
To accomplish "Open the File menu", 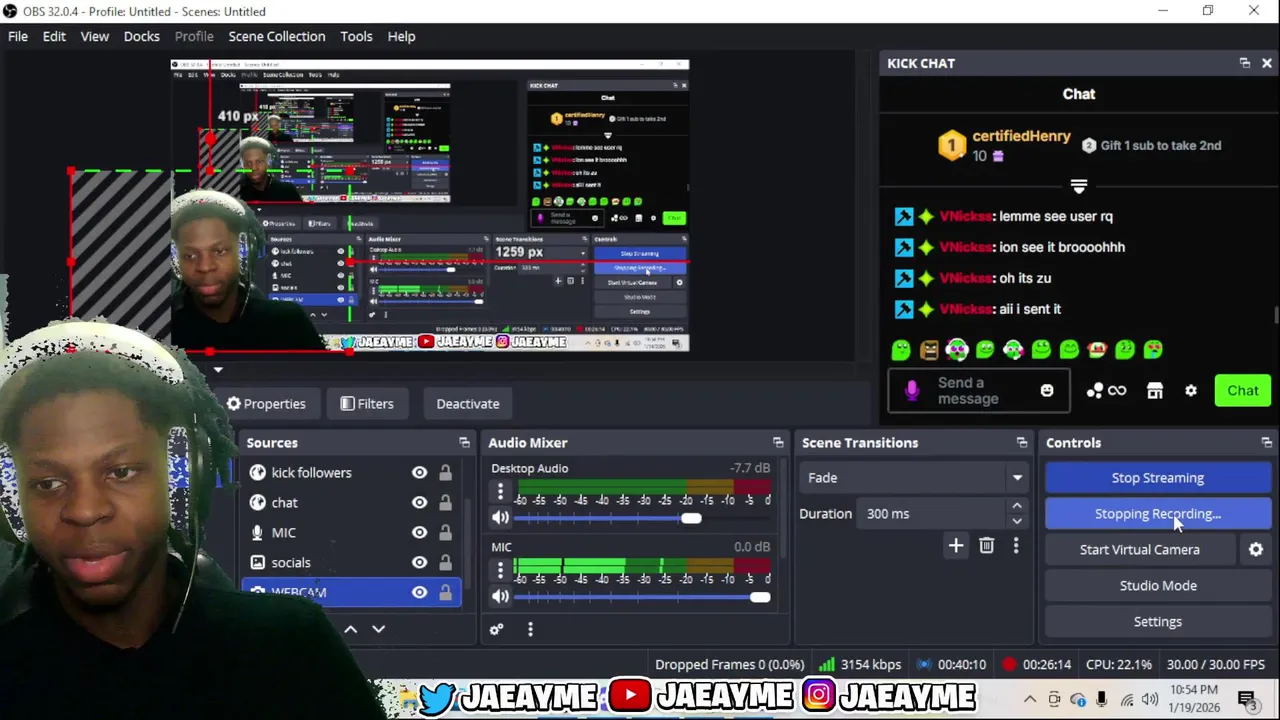I will (x=18, y=36).
